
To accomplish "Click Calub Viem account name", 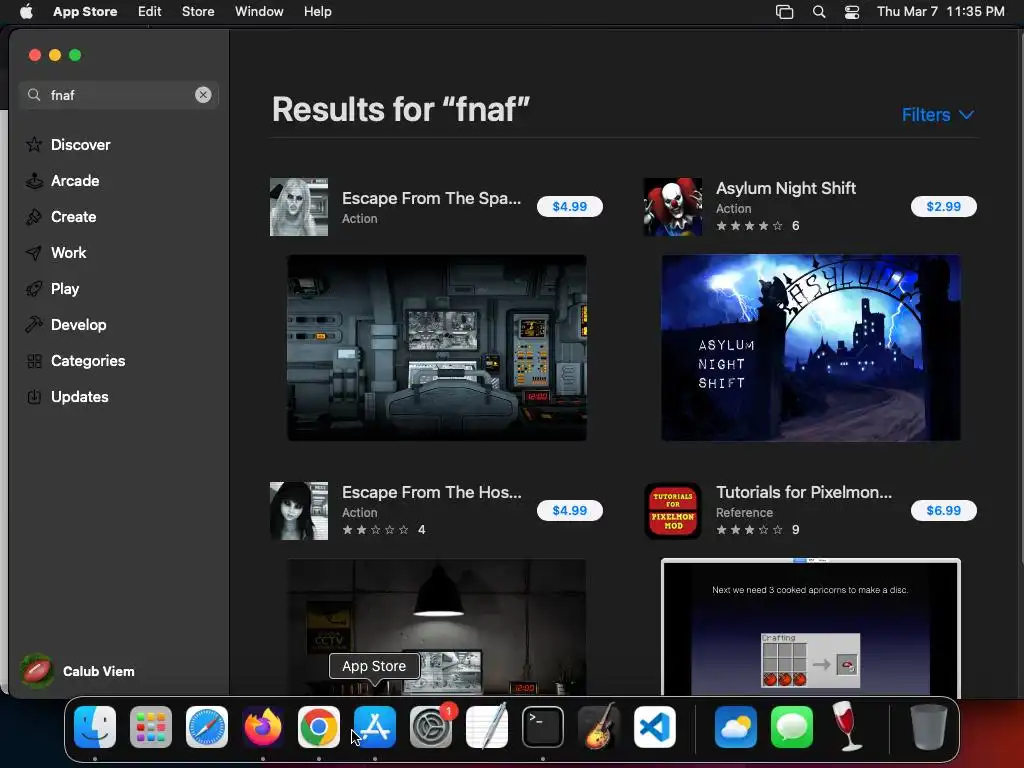I will [99, 671].
